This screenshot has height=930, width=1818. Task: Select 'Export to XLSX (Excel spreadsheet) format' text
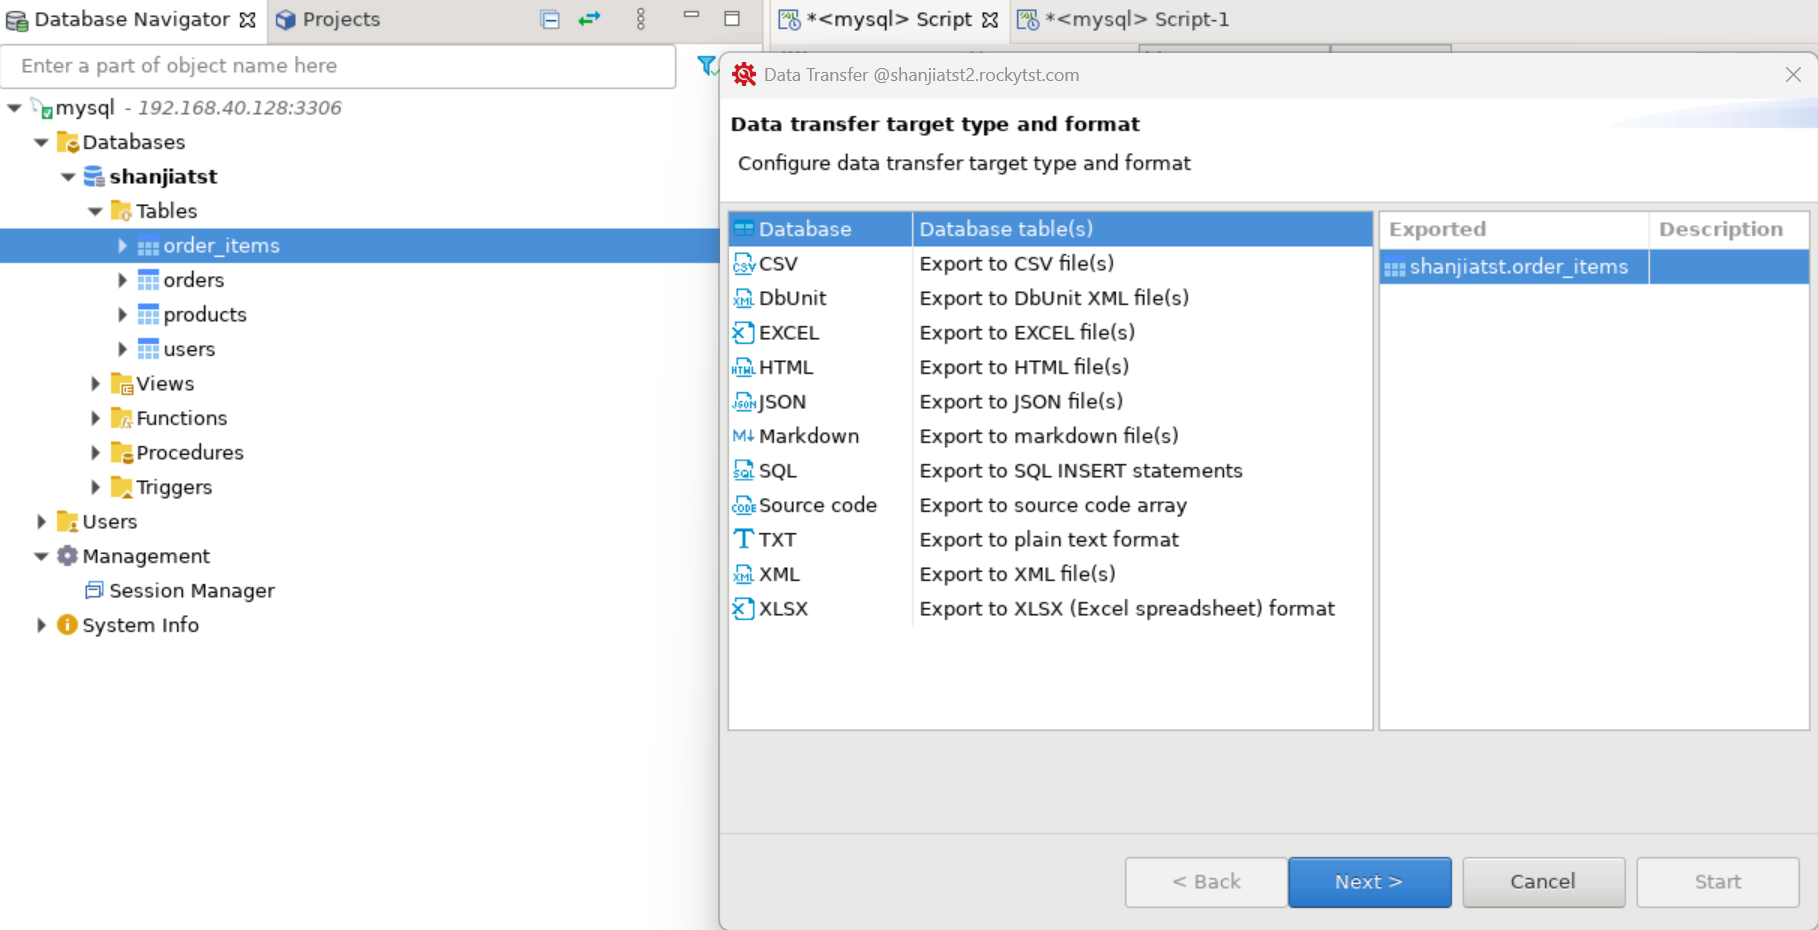(1126, 609)
